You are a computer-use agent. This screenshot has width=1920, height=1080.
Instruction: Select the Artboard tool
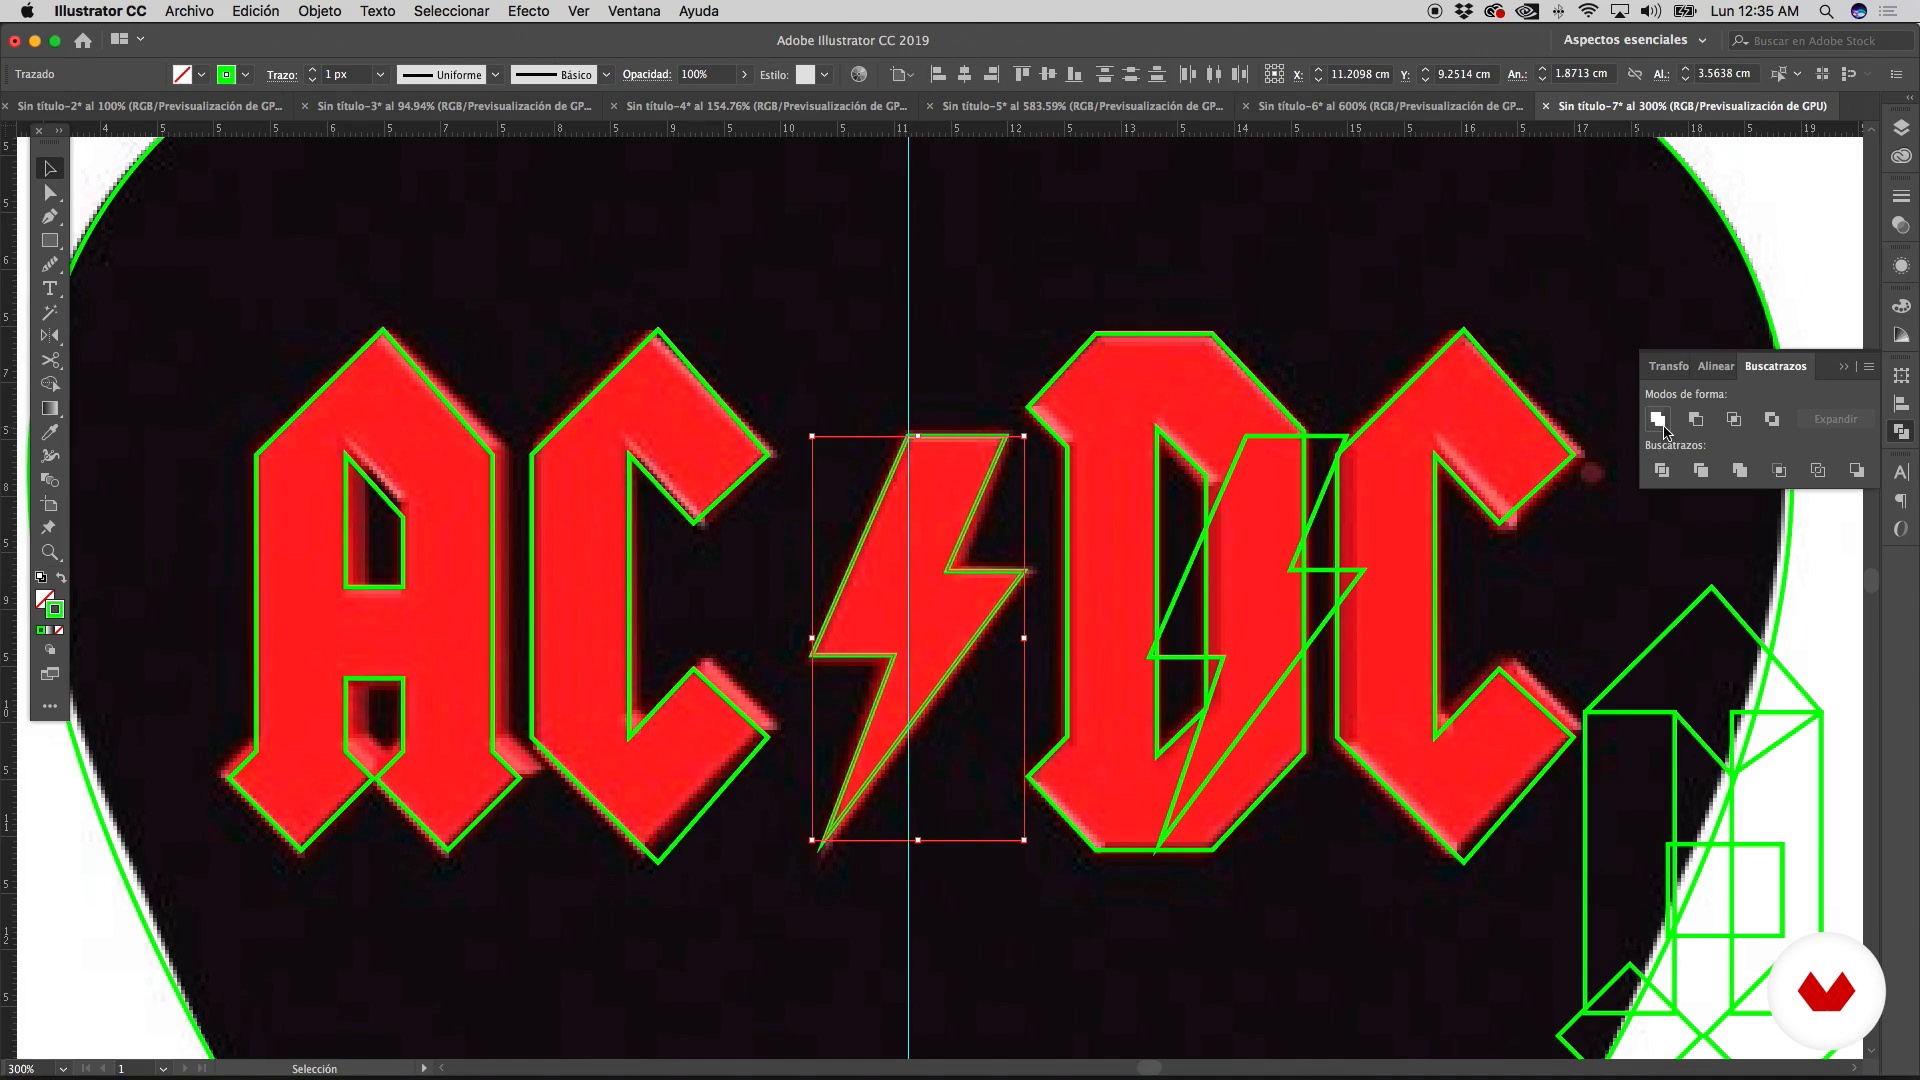click(x=50, y=505)
